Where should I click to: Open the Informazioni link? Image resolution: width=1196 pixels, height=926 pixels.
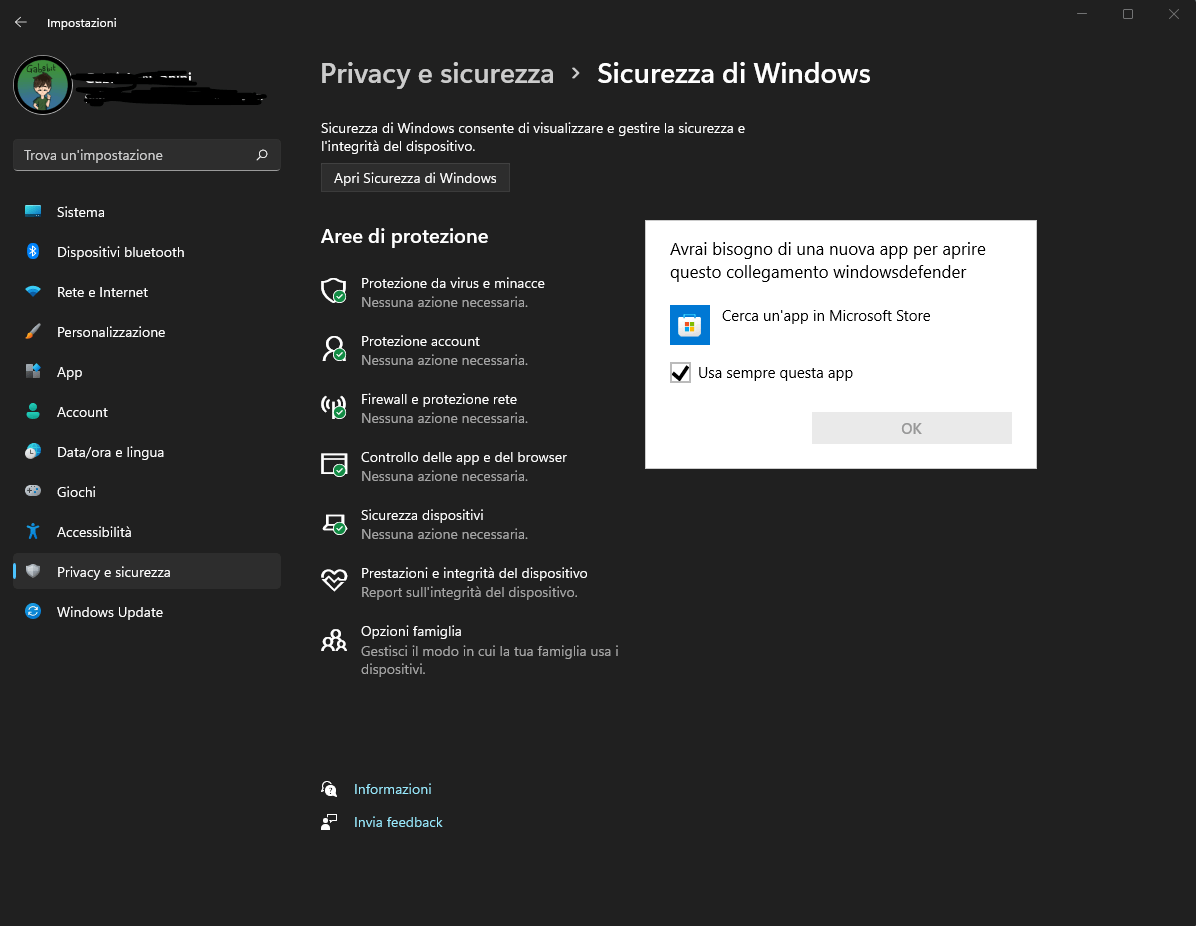pyautogui.click(x=393, y=789)
